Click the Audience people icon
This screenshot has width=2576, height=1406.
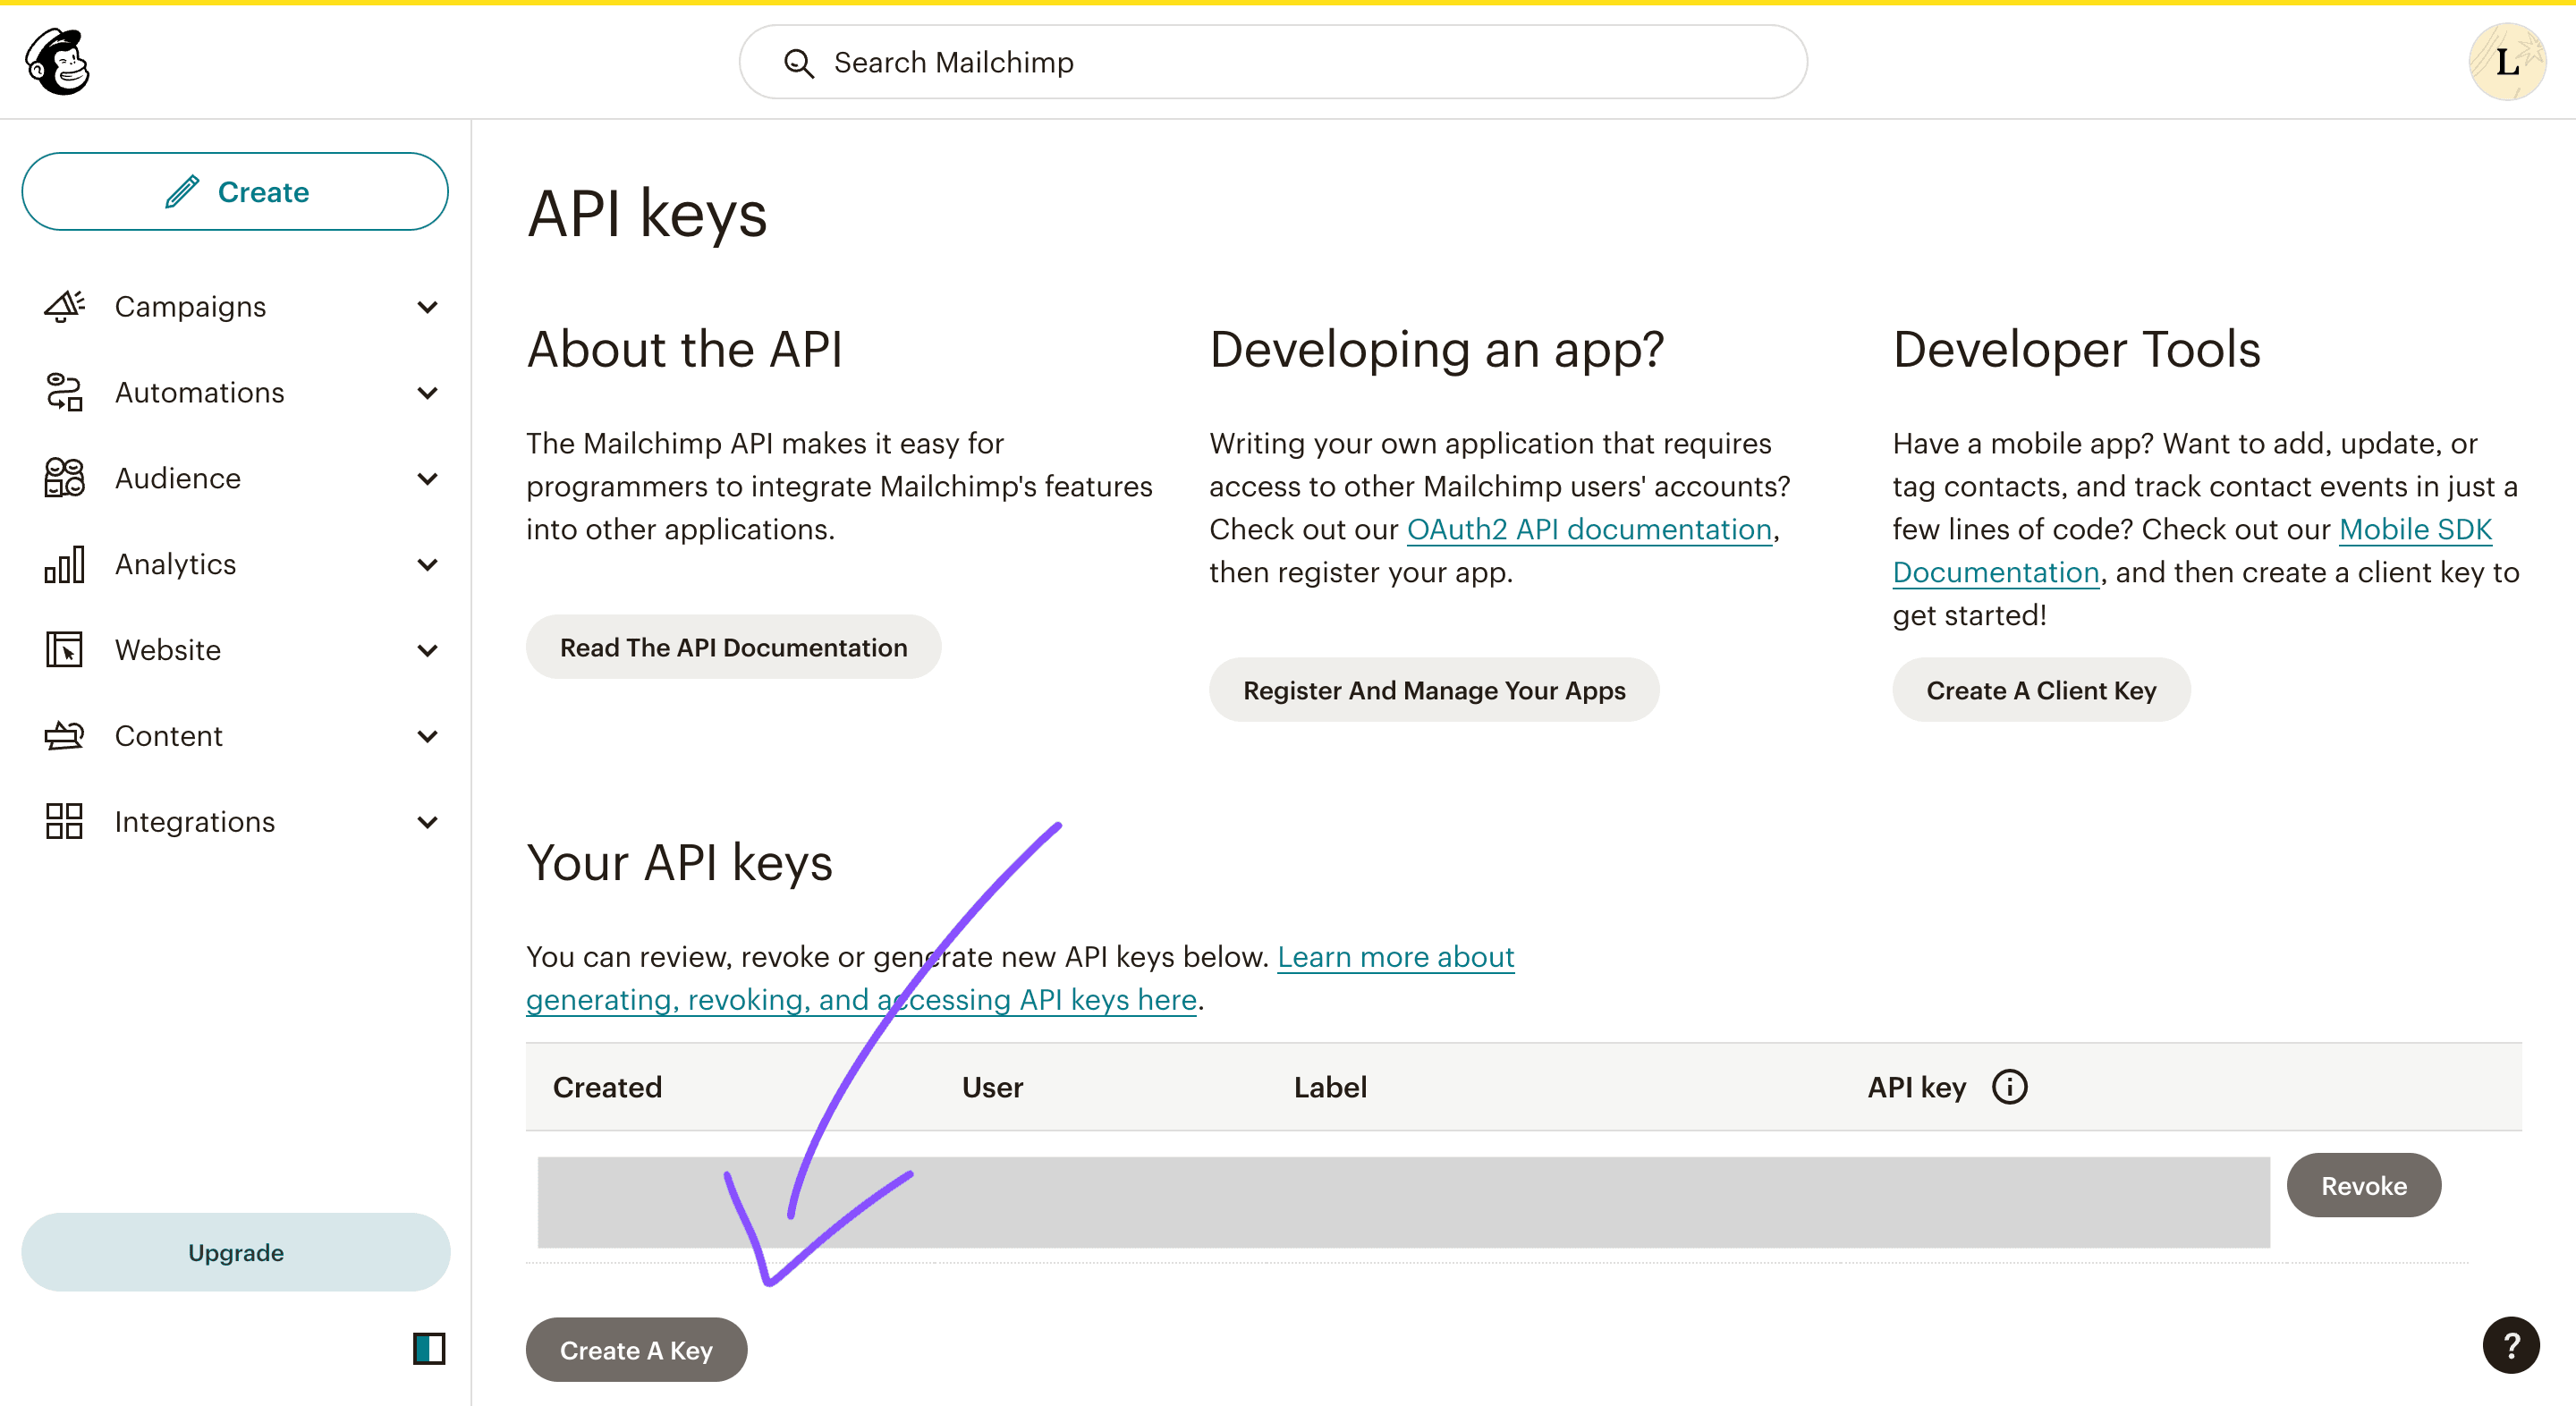pos(65,478)
